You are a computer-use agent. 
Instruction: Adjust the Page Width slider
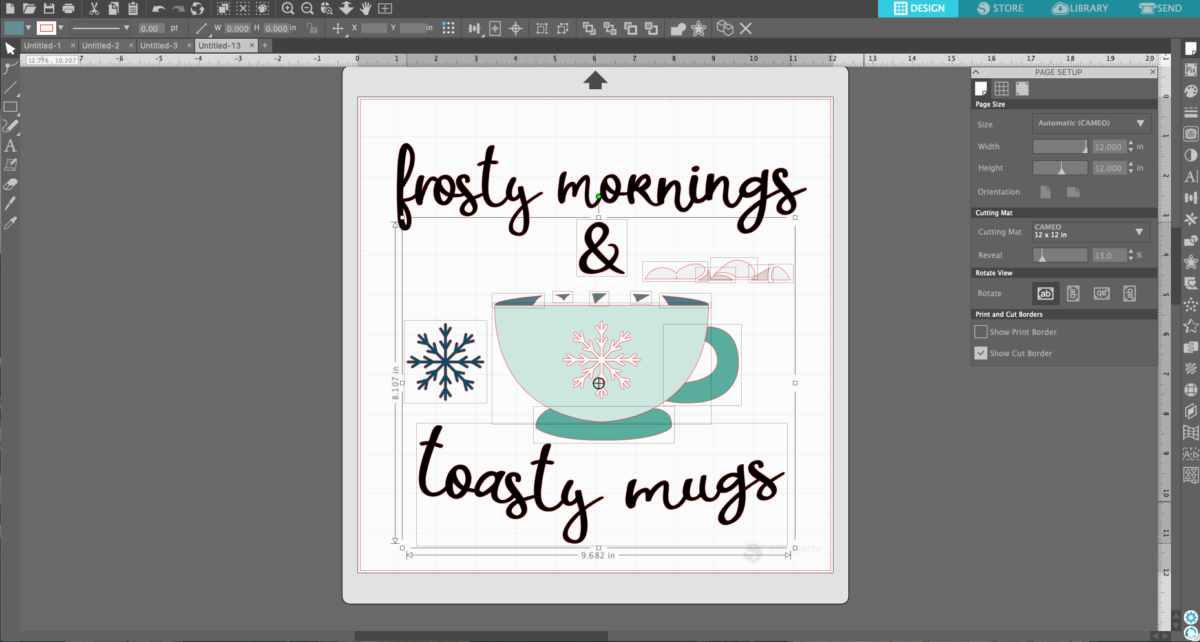(1060, 147)
